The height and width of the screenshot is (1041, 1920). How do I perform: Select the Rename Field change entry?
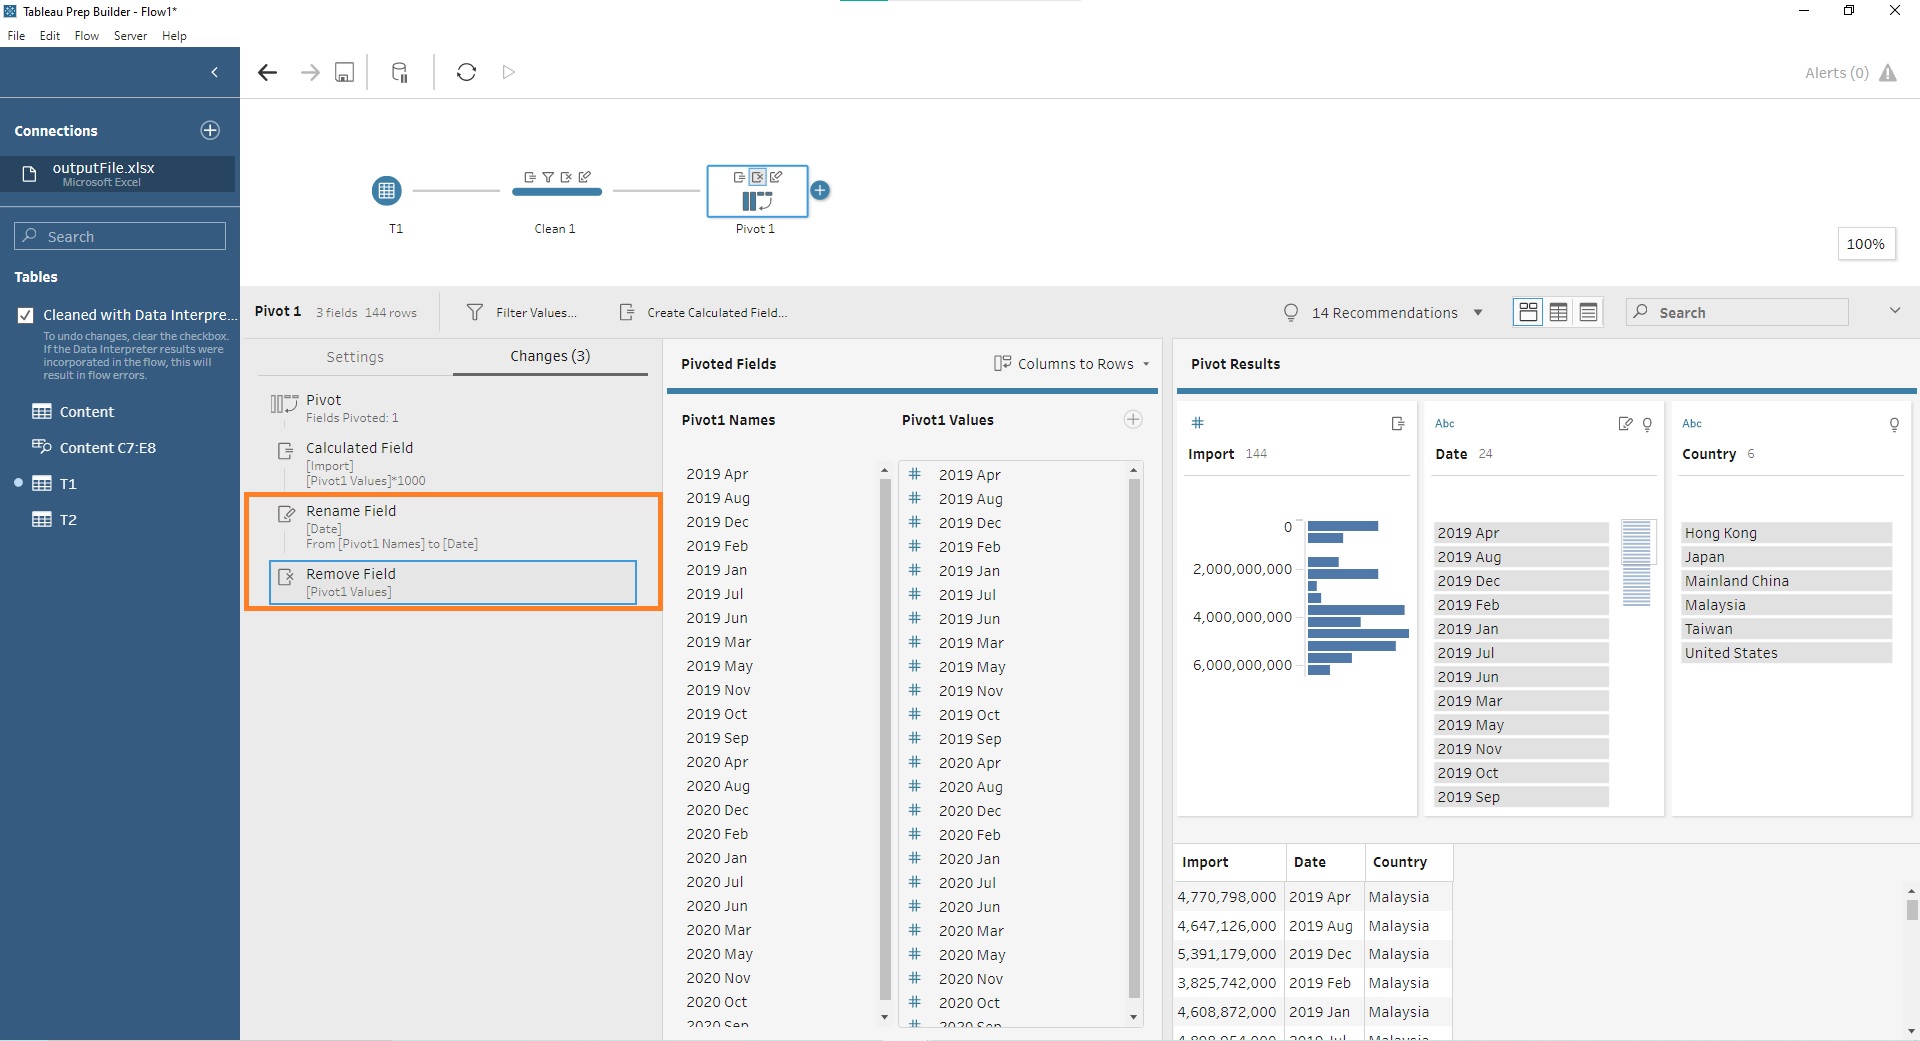453,527
